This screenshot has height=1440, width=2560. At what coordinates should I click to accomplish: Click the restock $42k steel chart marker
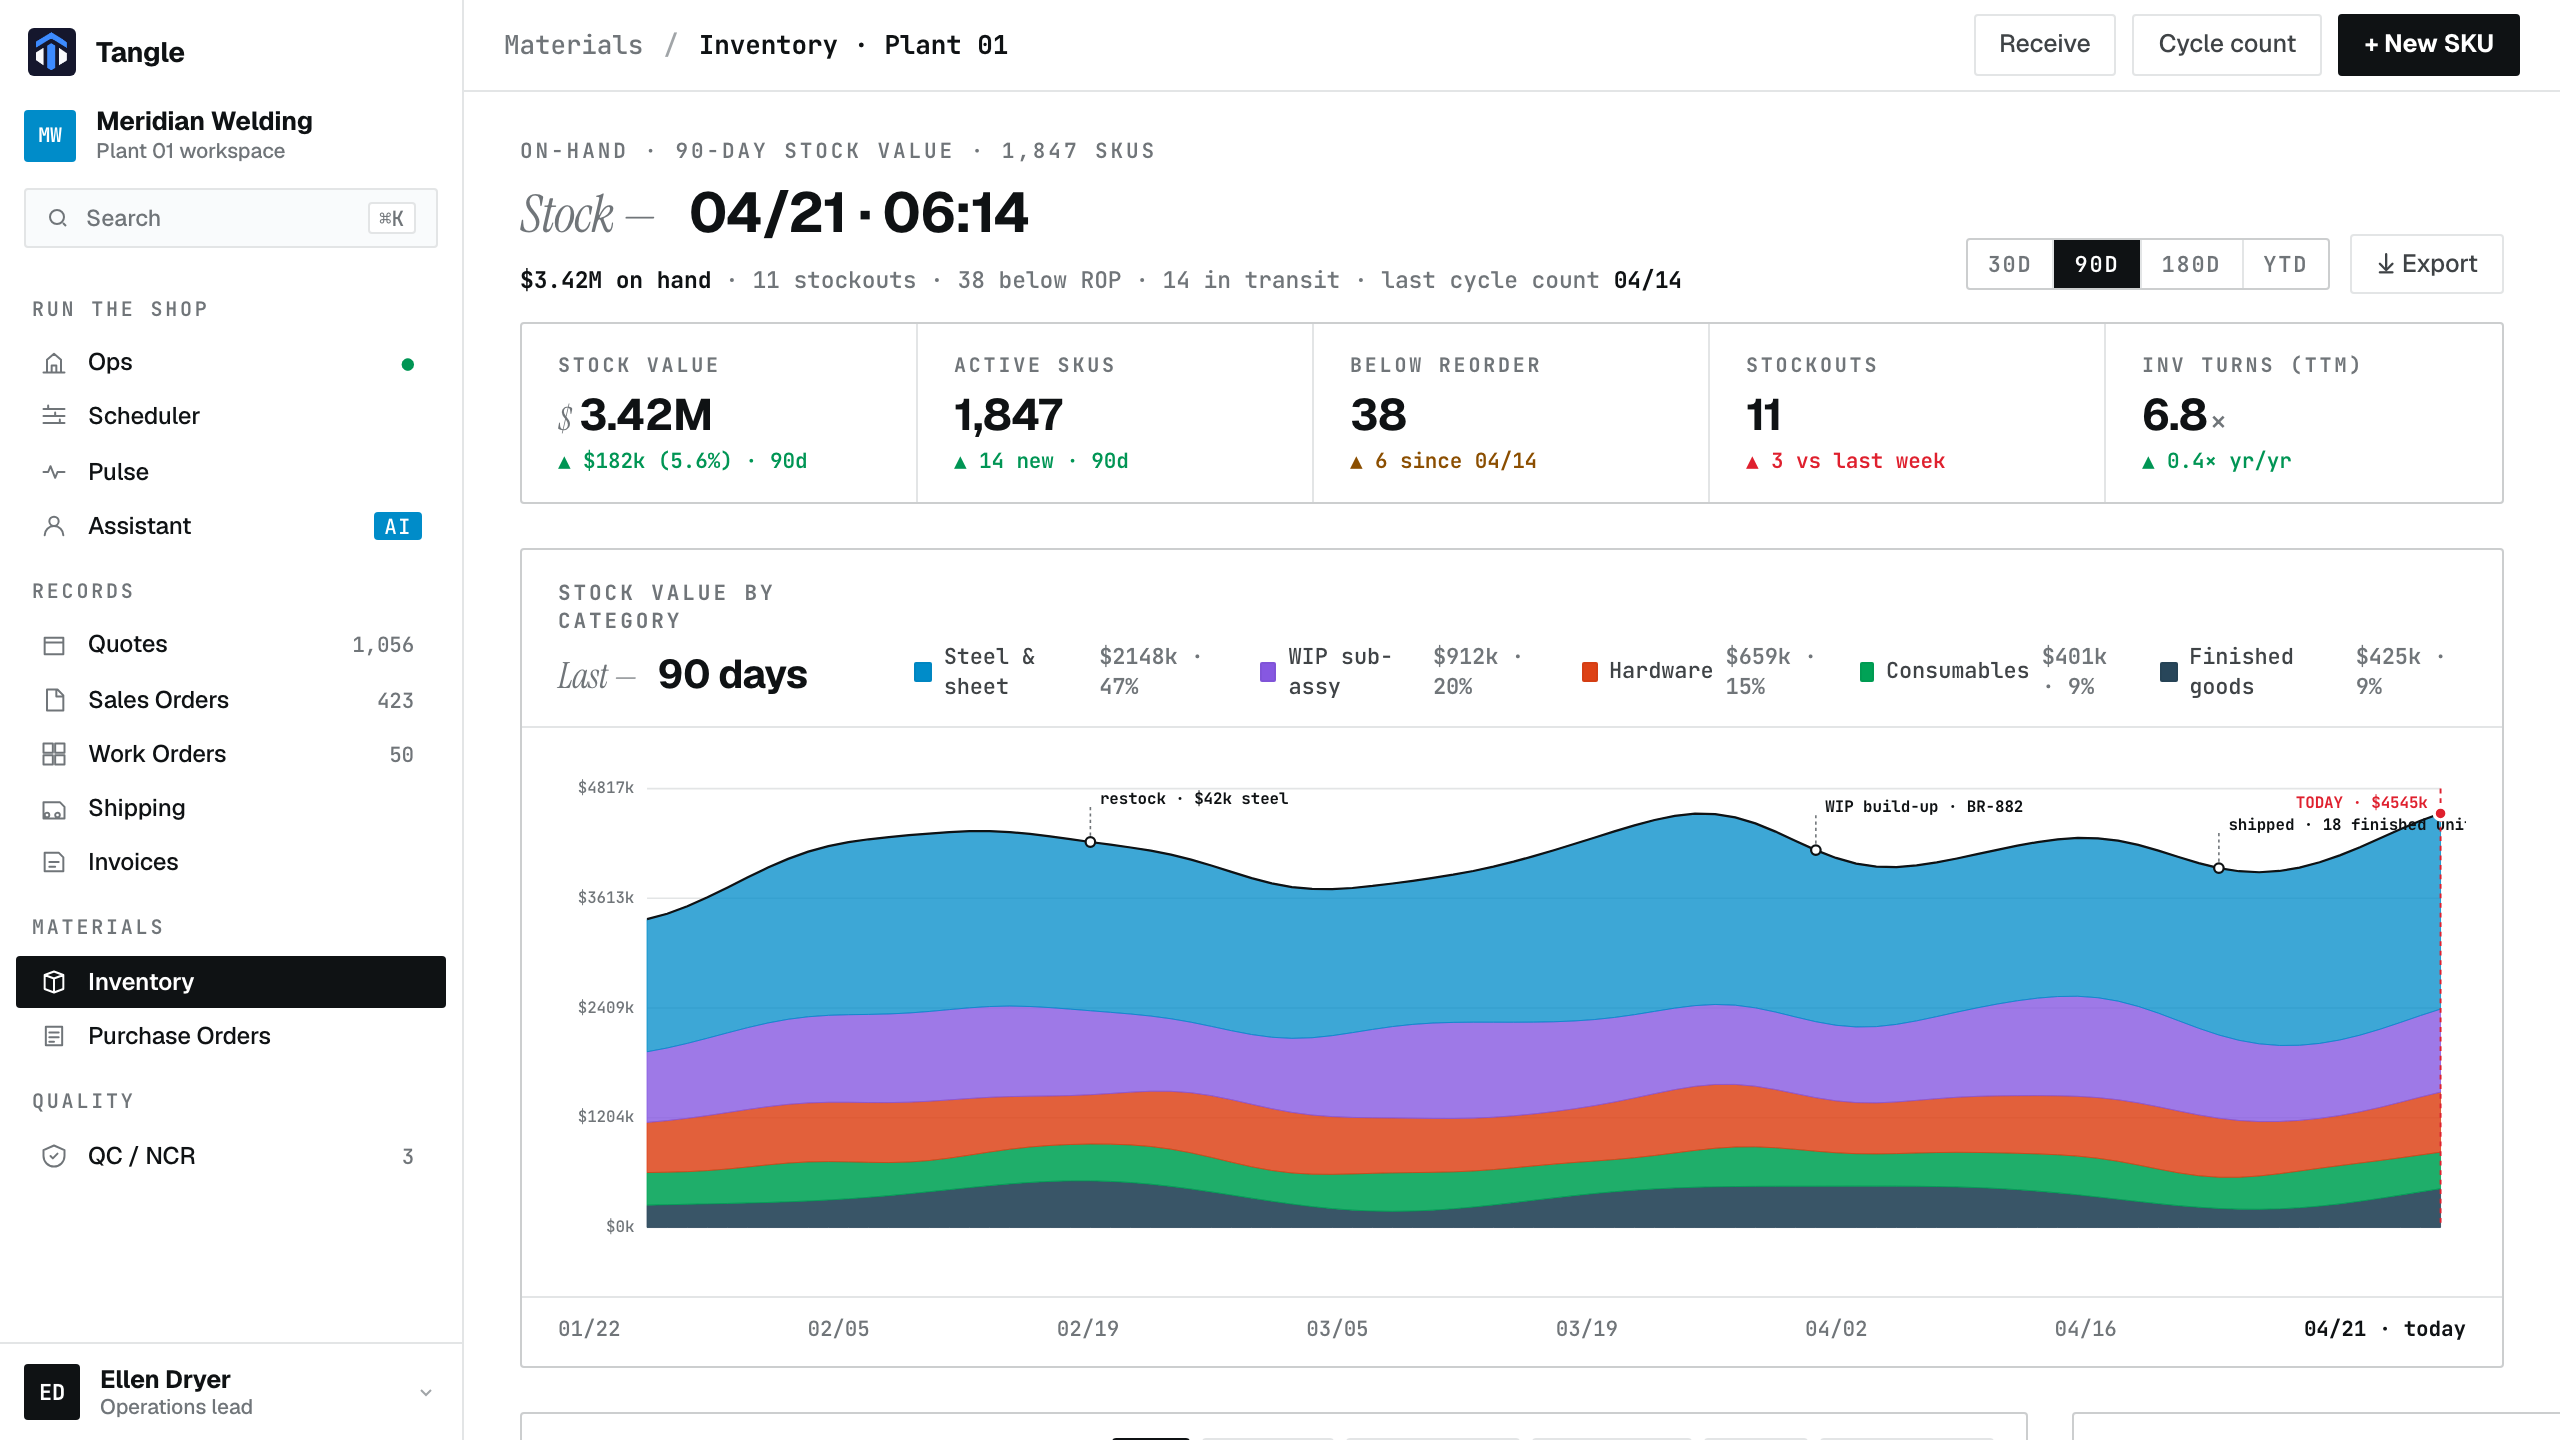coord(1090,842)
